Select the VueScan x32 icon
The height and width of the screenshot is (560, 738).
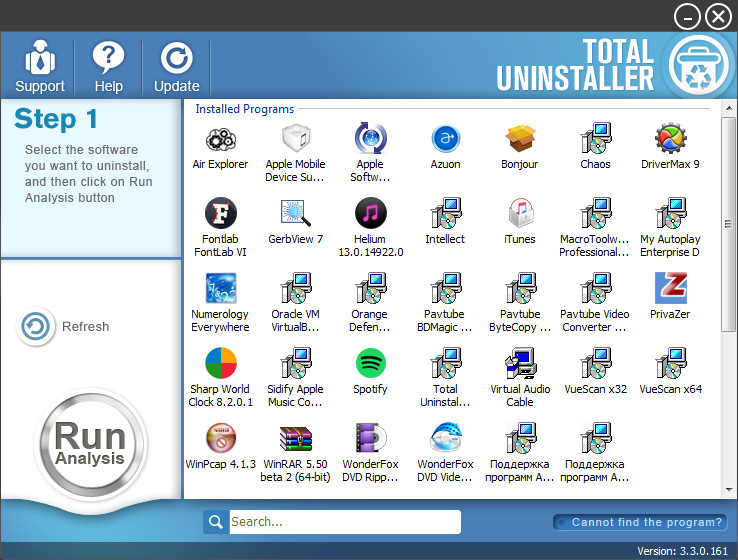pos(595,363)
